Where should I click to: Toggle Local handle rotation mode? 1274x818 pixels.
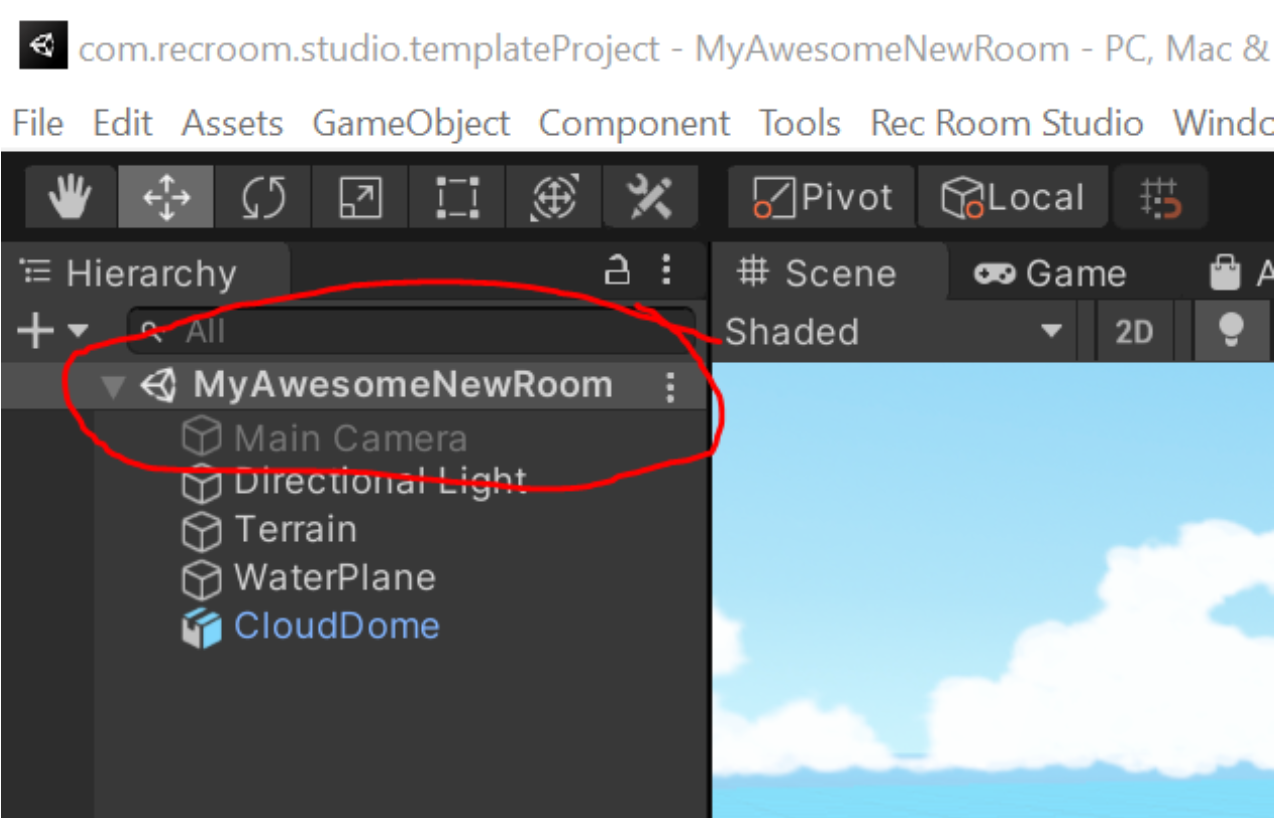[1013, 198]
